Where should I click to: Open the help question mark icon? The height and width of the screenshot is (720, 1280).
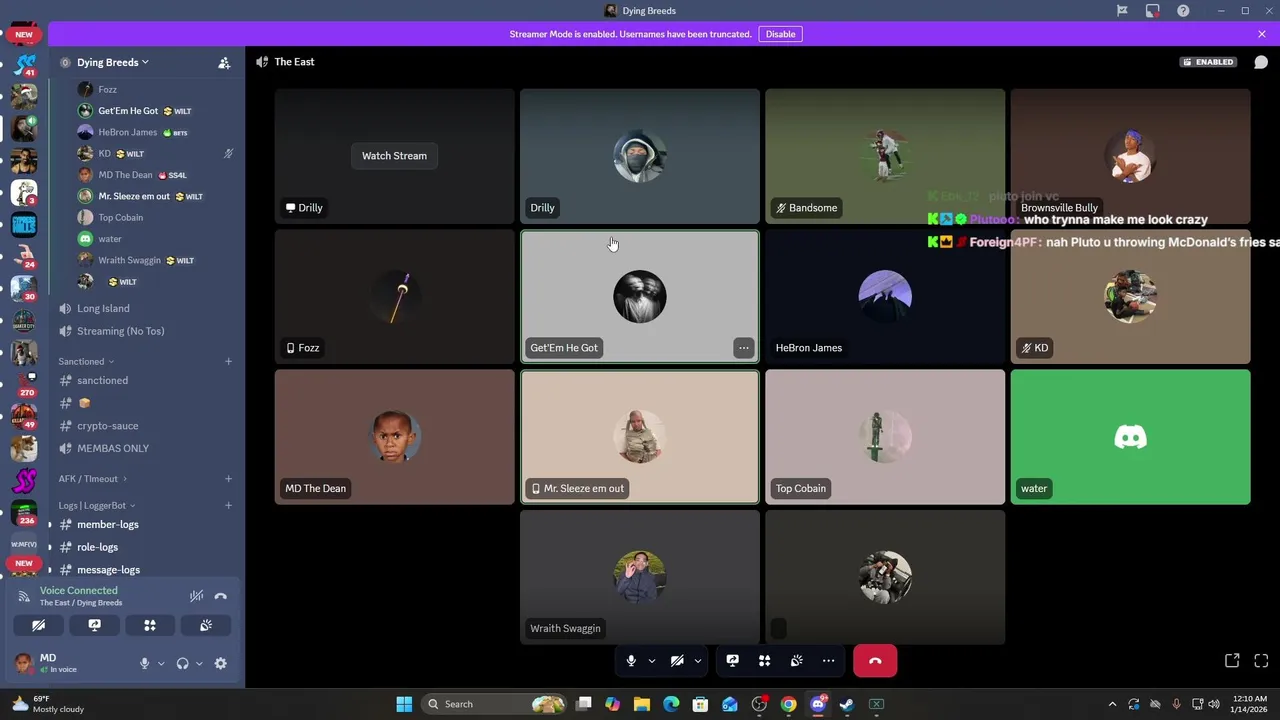point(1183,11)
